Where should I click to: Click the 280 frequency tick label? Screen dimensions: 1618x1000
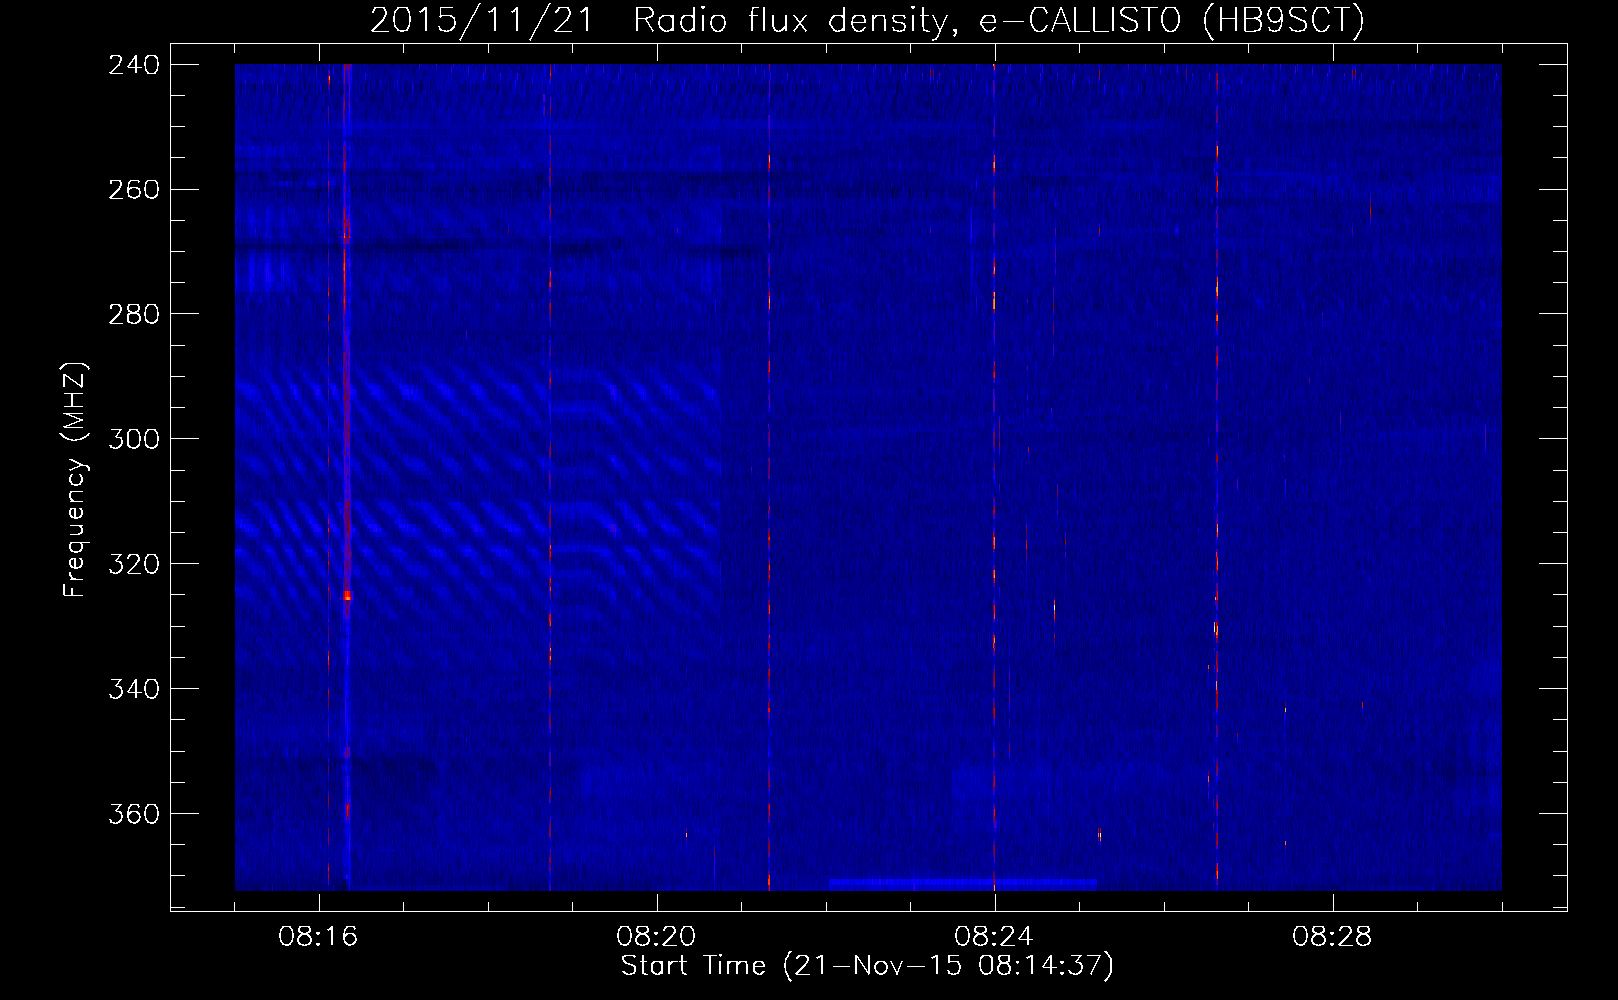click(132, 314)
